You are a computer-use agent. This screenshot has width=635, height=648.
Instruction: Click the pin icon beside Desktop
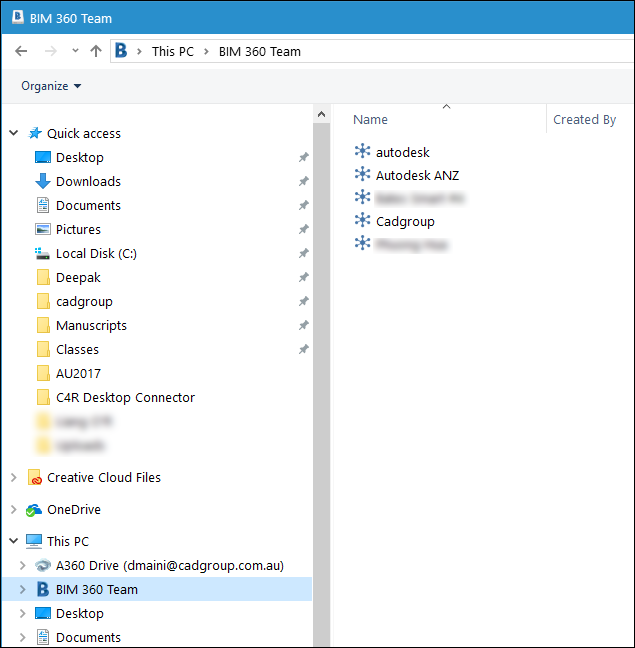tap(304, 157)
